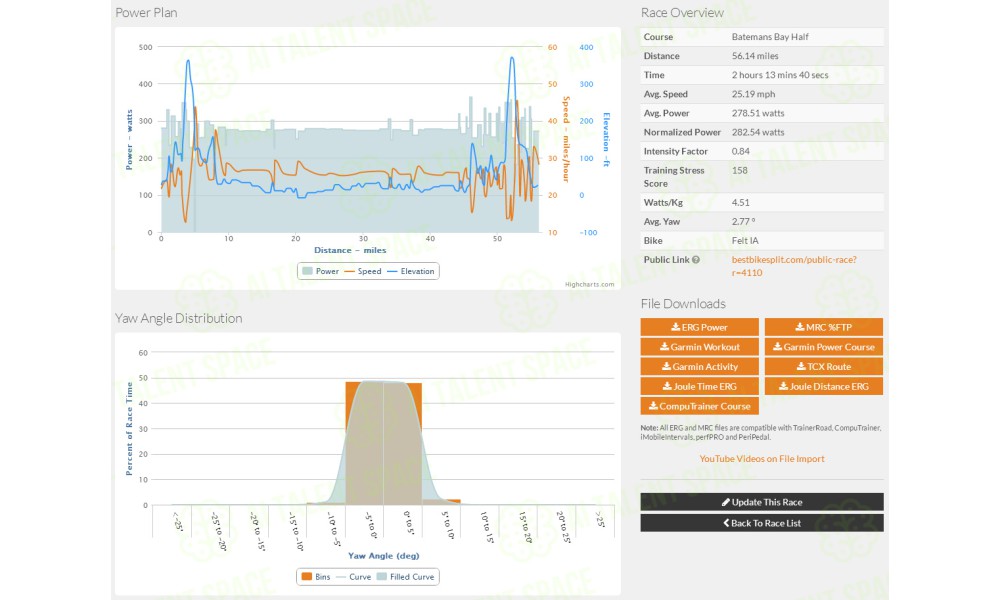Click the Watts/Kg value 4.51
Screen dimensions: 1000x600
pos(740,203)
